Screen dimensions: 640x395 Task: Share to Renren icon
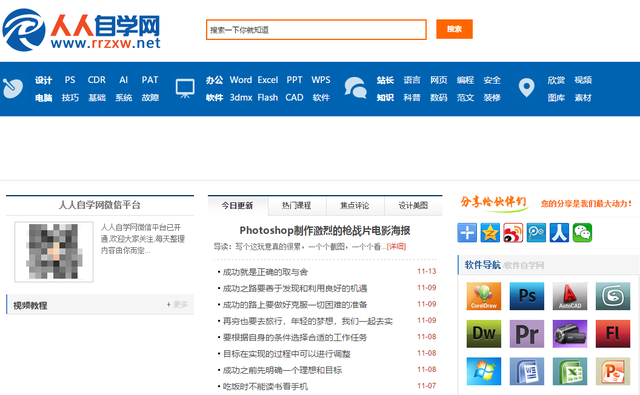(x=559, y=233)
